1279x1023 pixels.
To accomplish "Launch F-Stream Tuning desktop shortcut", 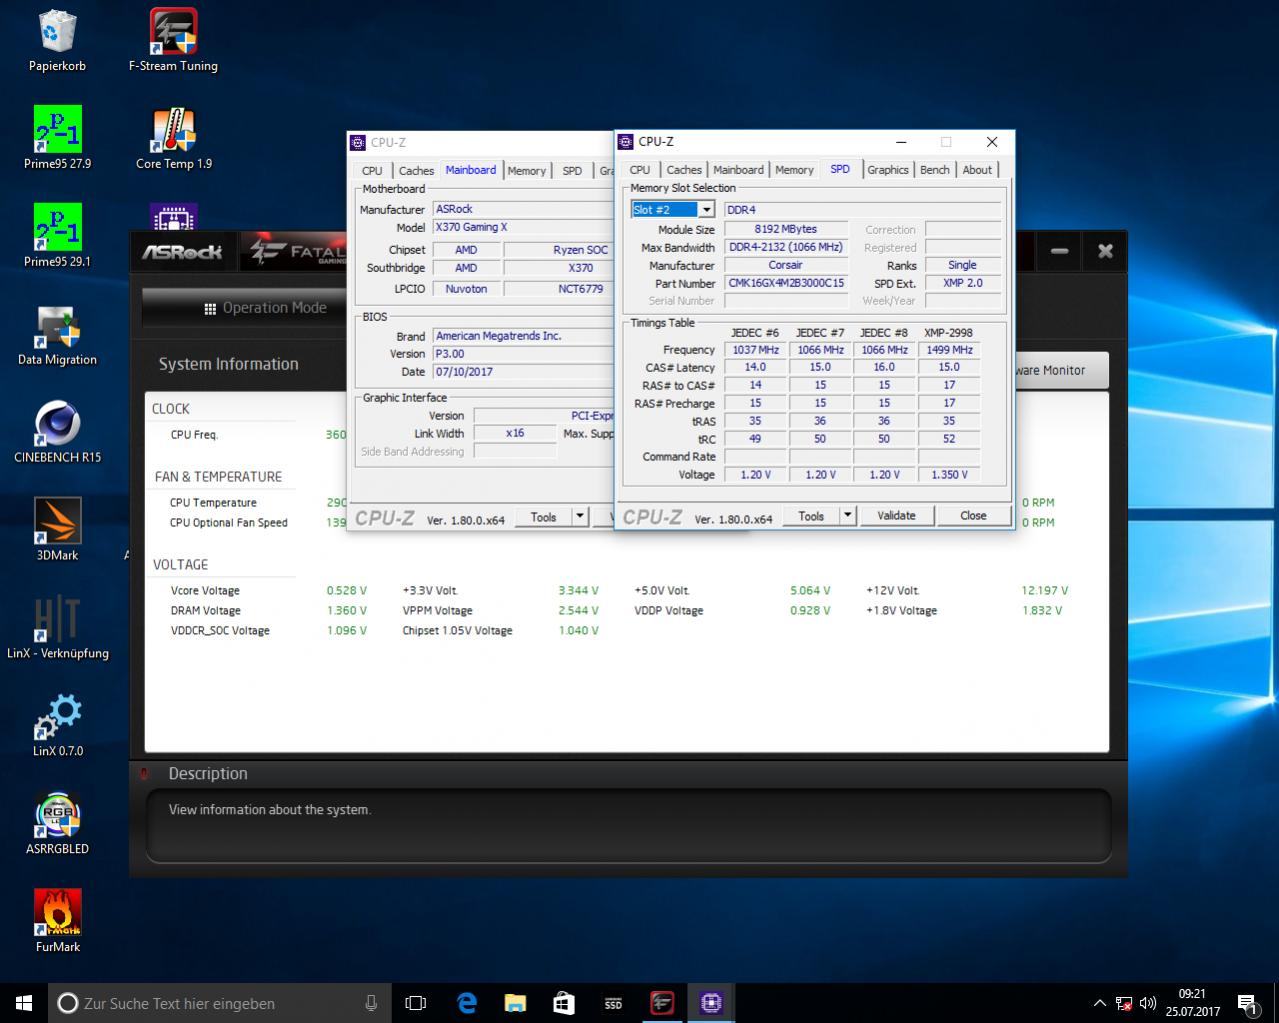I will coord(173,42).
